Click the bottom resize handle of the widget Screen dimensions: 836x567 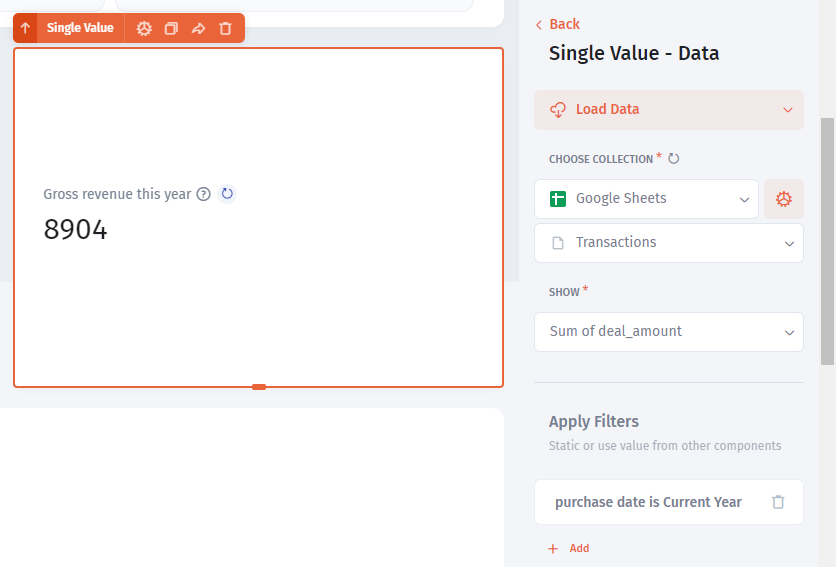coord(259,387)
